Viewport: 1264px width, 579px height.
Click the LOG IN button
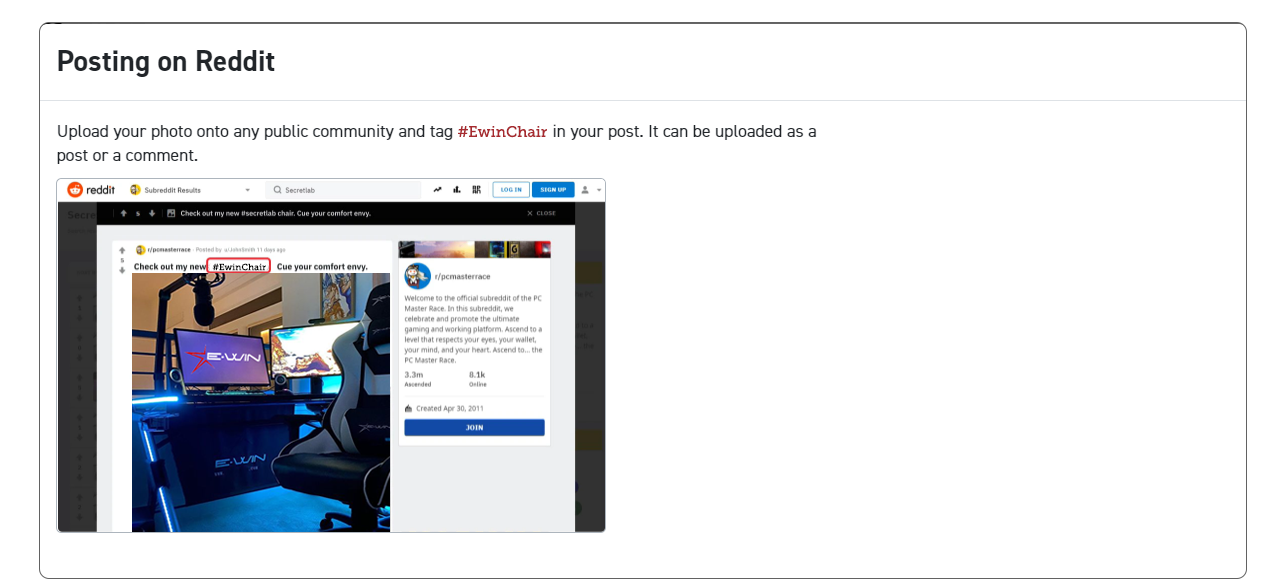(x=511, y=190)
